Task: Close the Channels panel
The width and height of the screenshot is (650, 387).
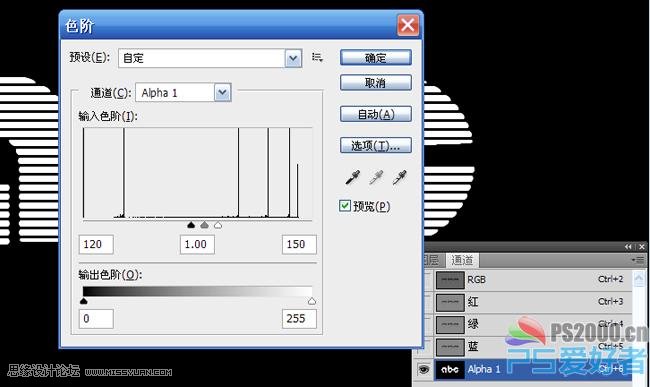Action: 641,247
